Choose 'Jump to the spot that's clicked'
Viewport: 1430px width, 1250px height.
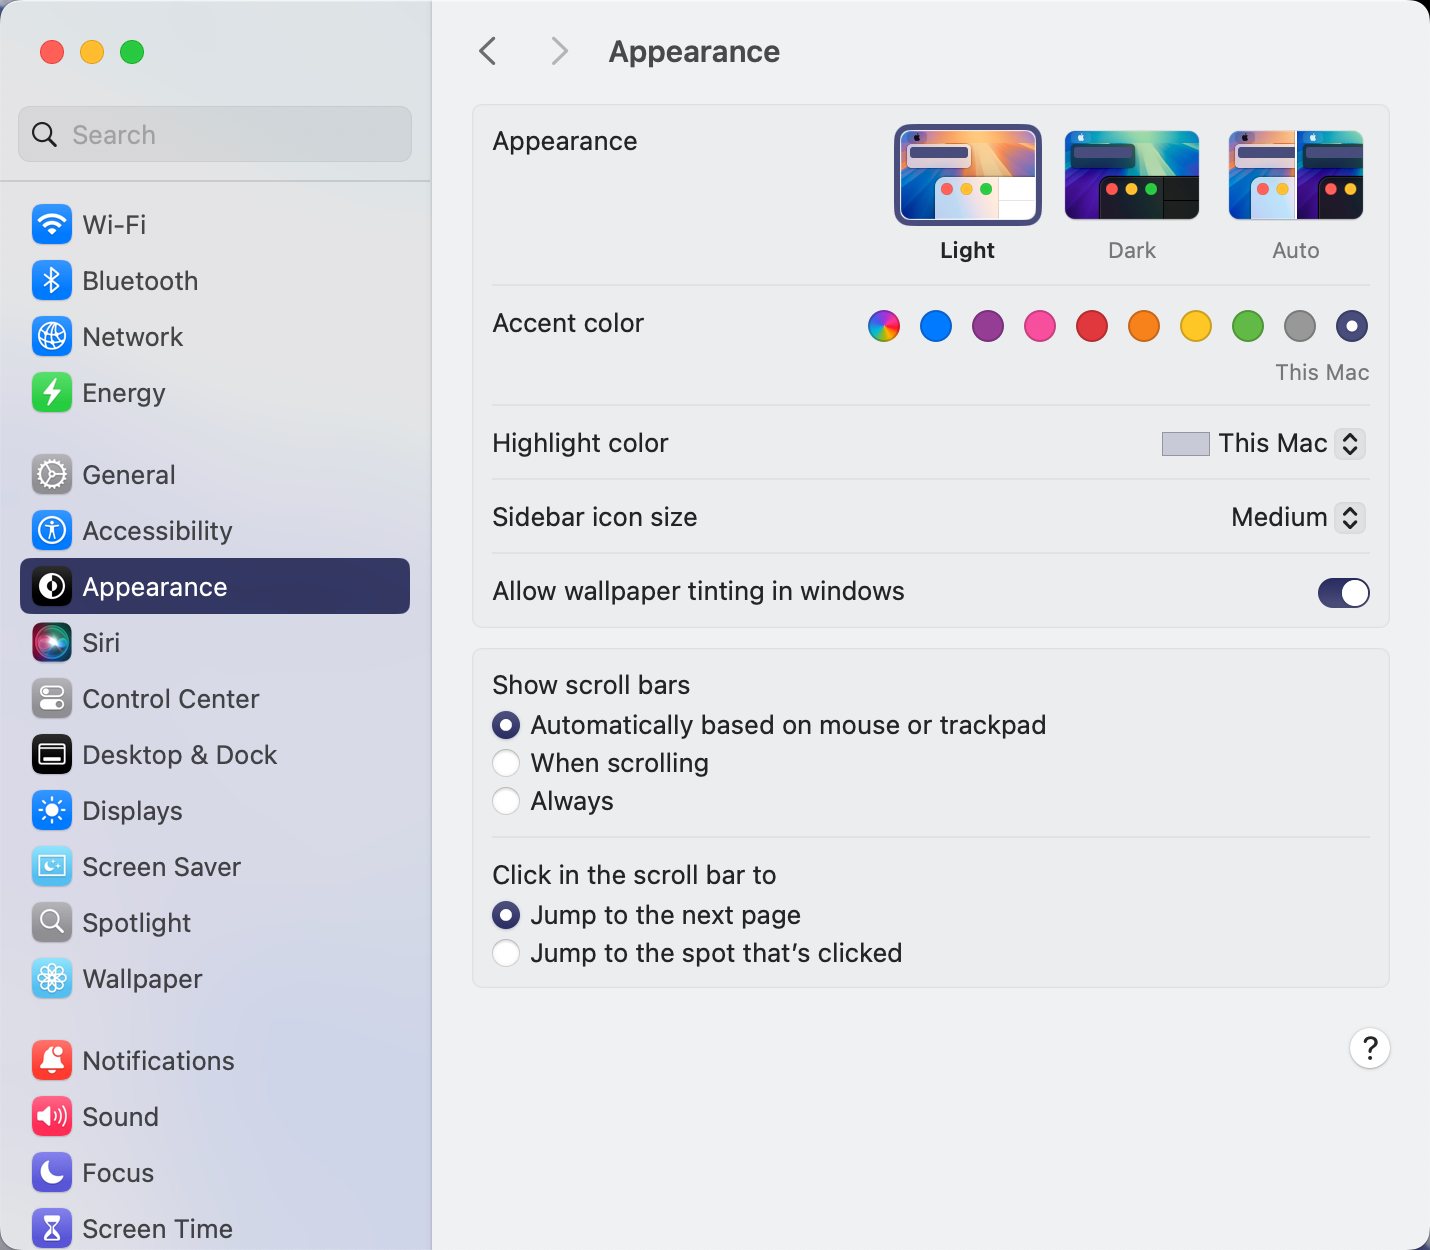507,953
